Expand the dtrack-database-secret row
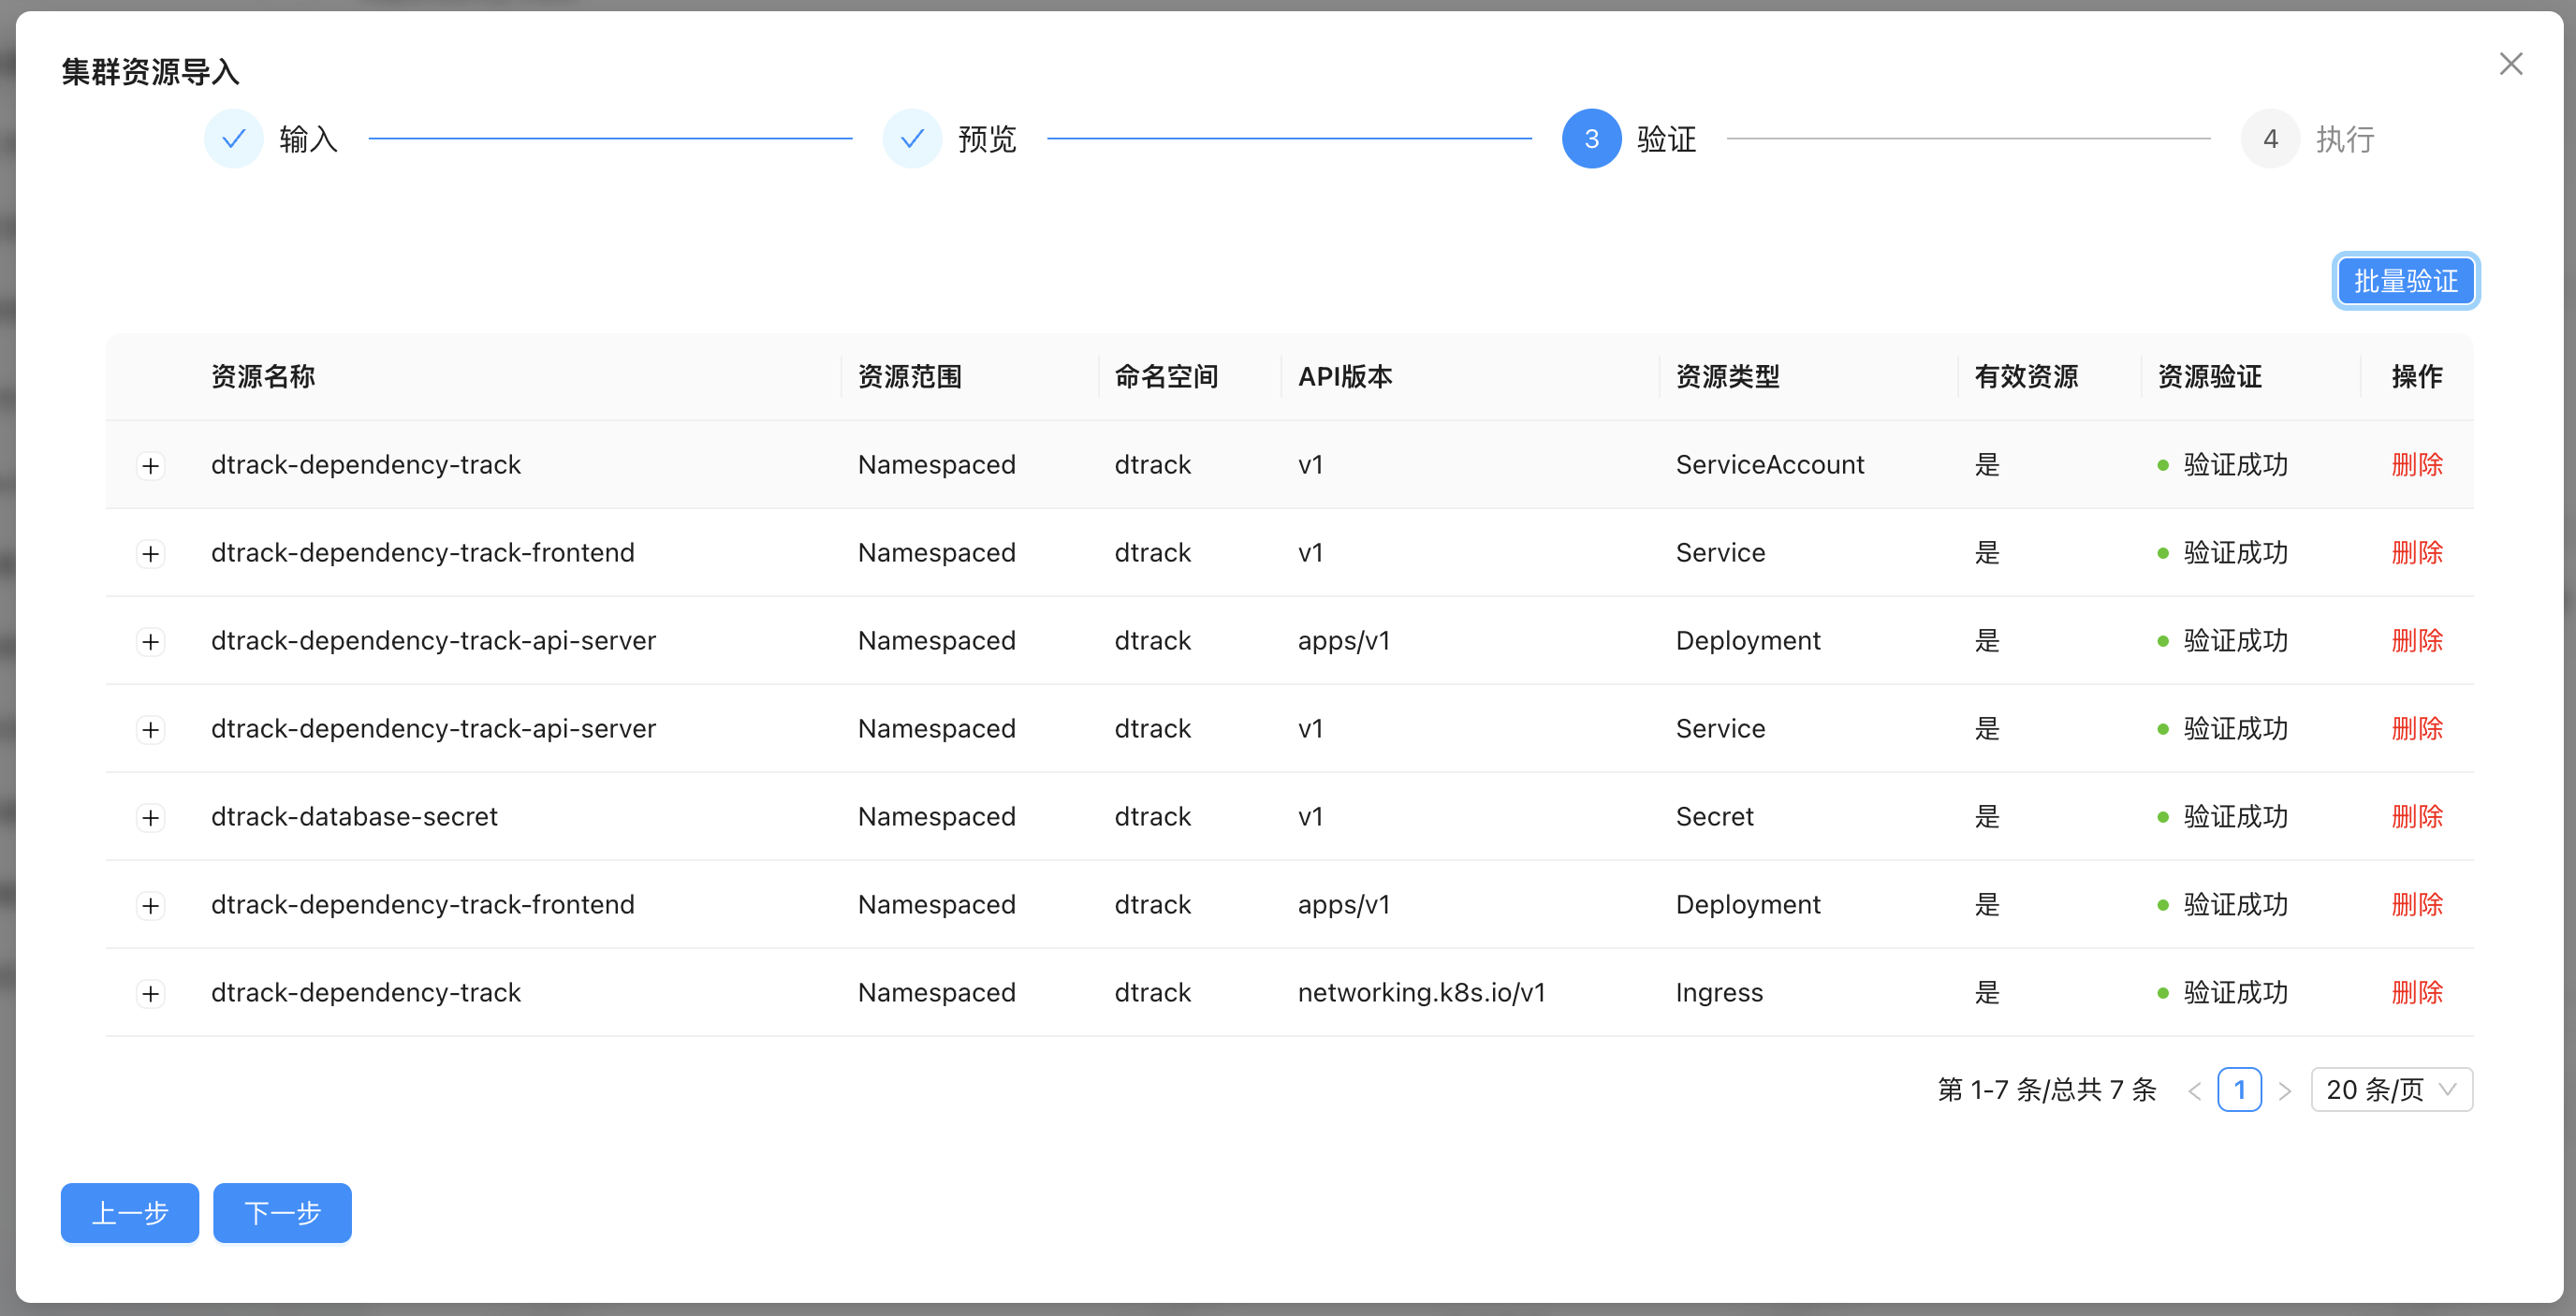Screen dimensions: 2576x1316 150,818
